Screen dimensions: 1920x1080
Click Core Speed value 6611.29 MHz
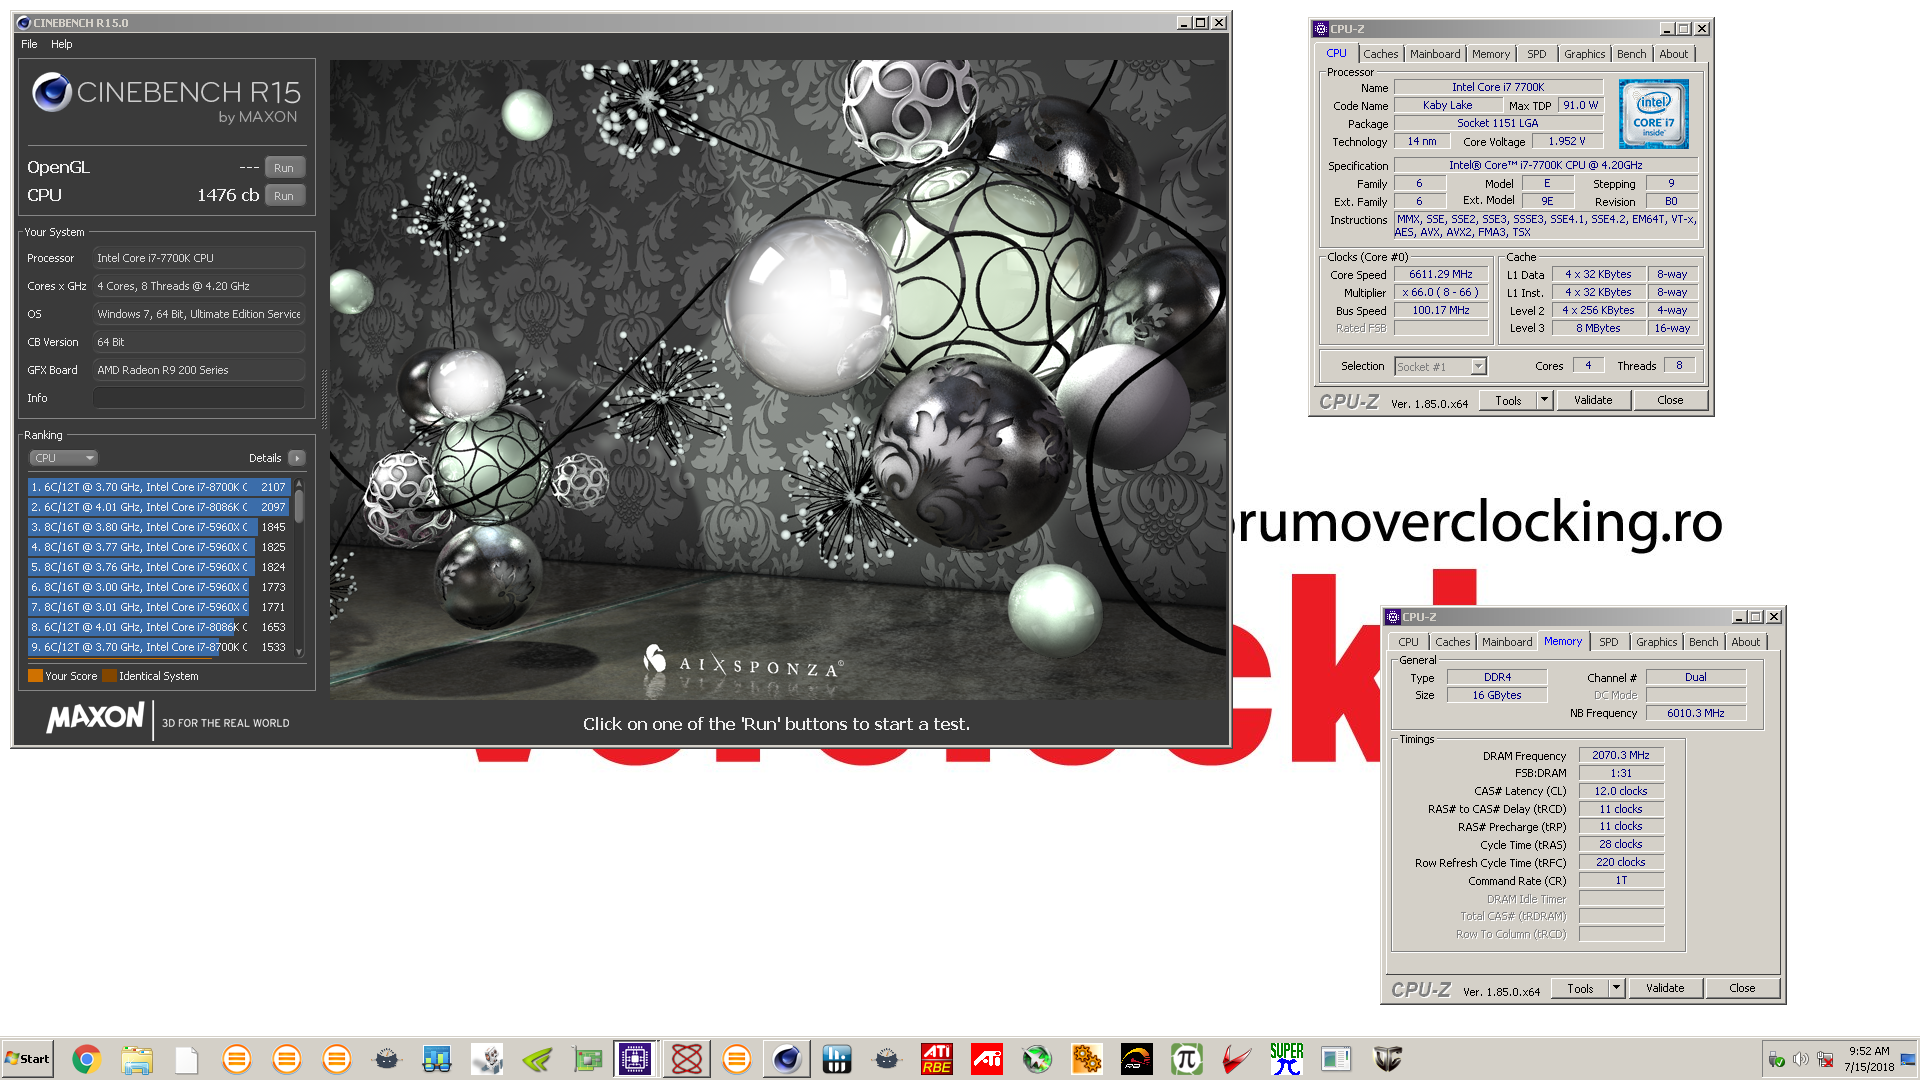1441,274
